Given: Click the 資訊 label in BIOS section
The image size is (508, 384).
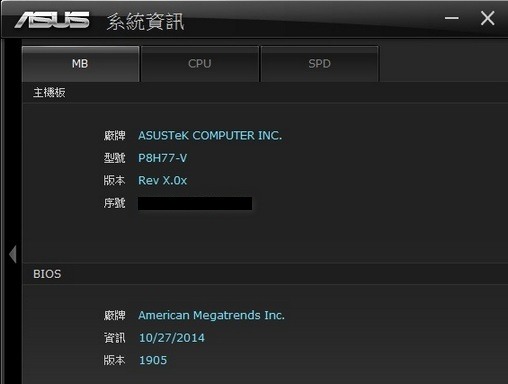Looking at the screenshot, I should coord(114,338).
